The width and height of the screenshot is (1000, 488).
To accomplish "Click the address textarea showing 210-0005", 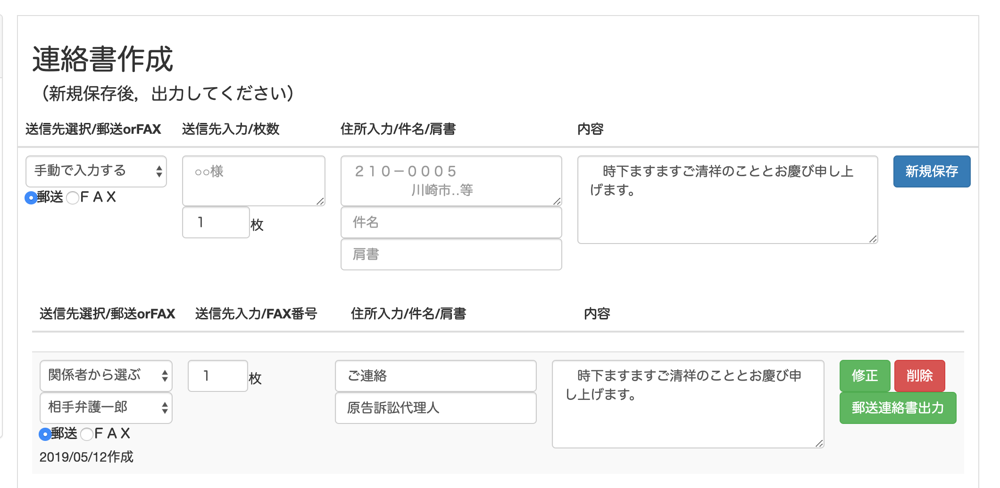I will coord(451,181).
